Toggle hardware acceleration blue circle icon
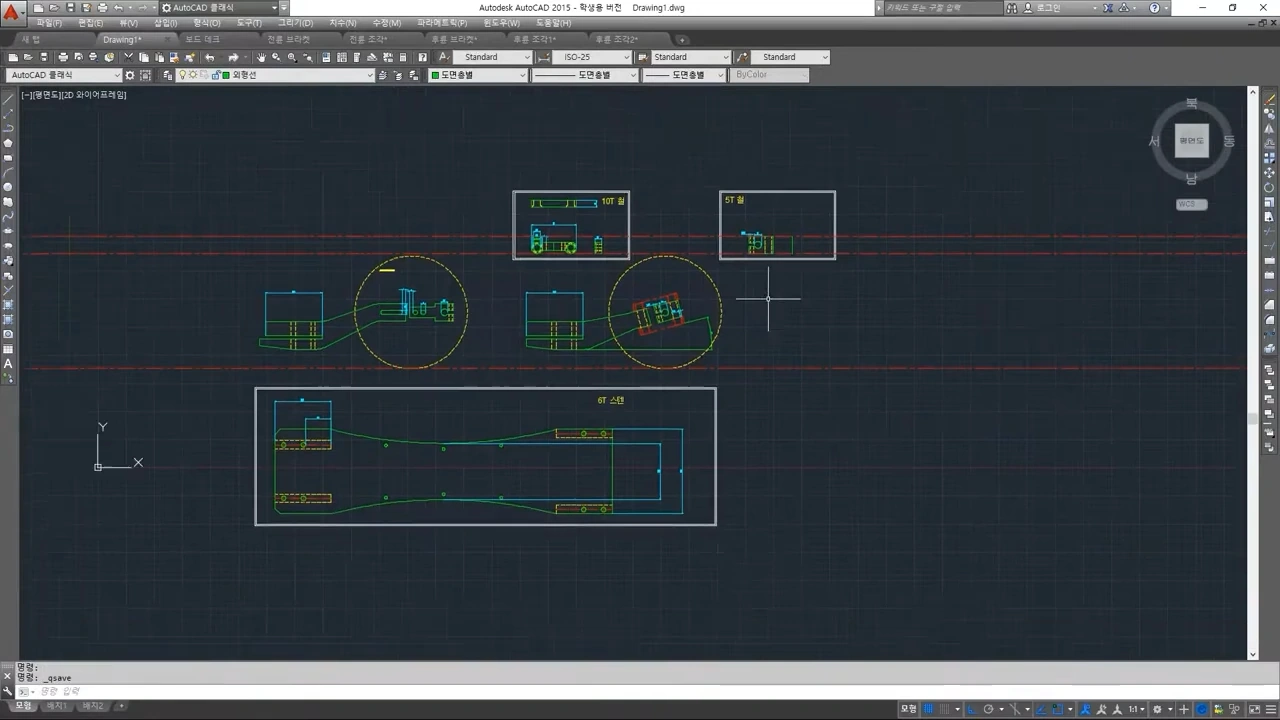This screenshot has width=1280, height=720. [x=1201, y=709]
